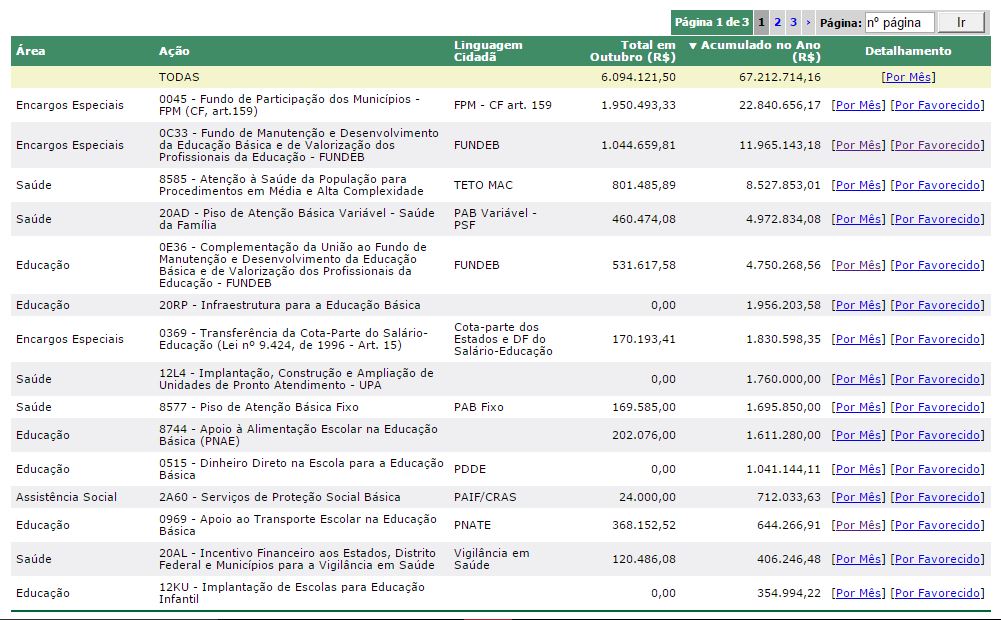Open Por Favorecido for 8744 PNAE row

[x=937, y=435]
